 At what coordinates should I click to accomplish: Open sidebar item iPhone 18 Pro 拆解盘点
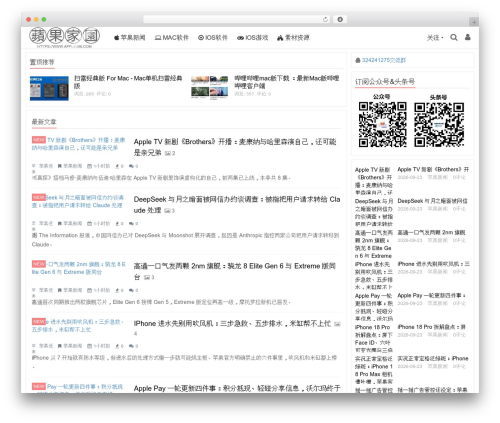pos(432,327)
